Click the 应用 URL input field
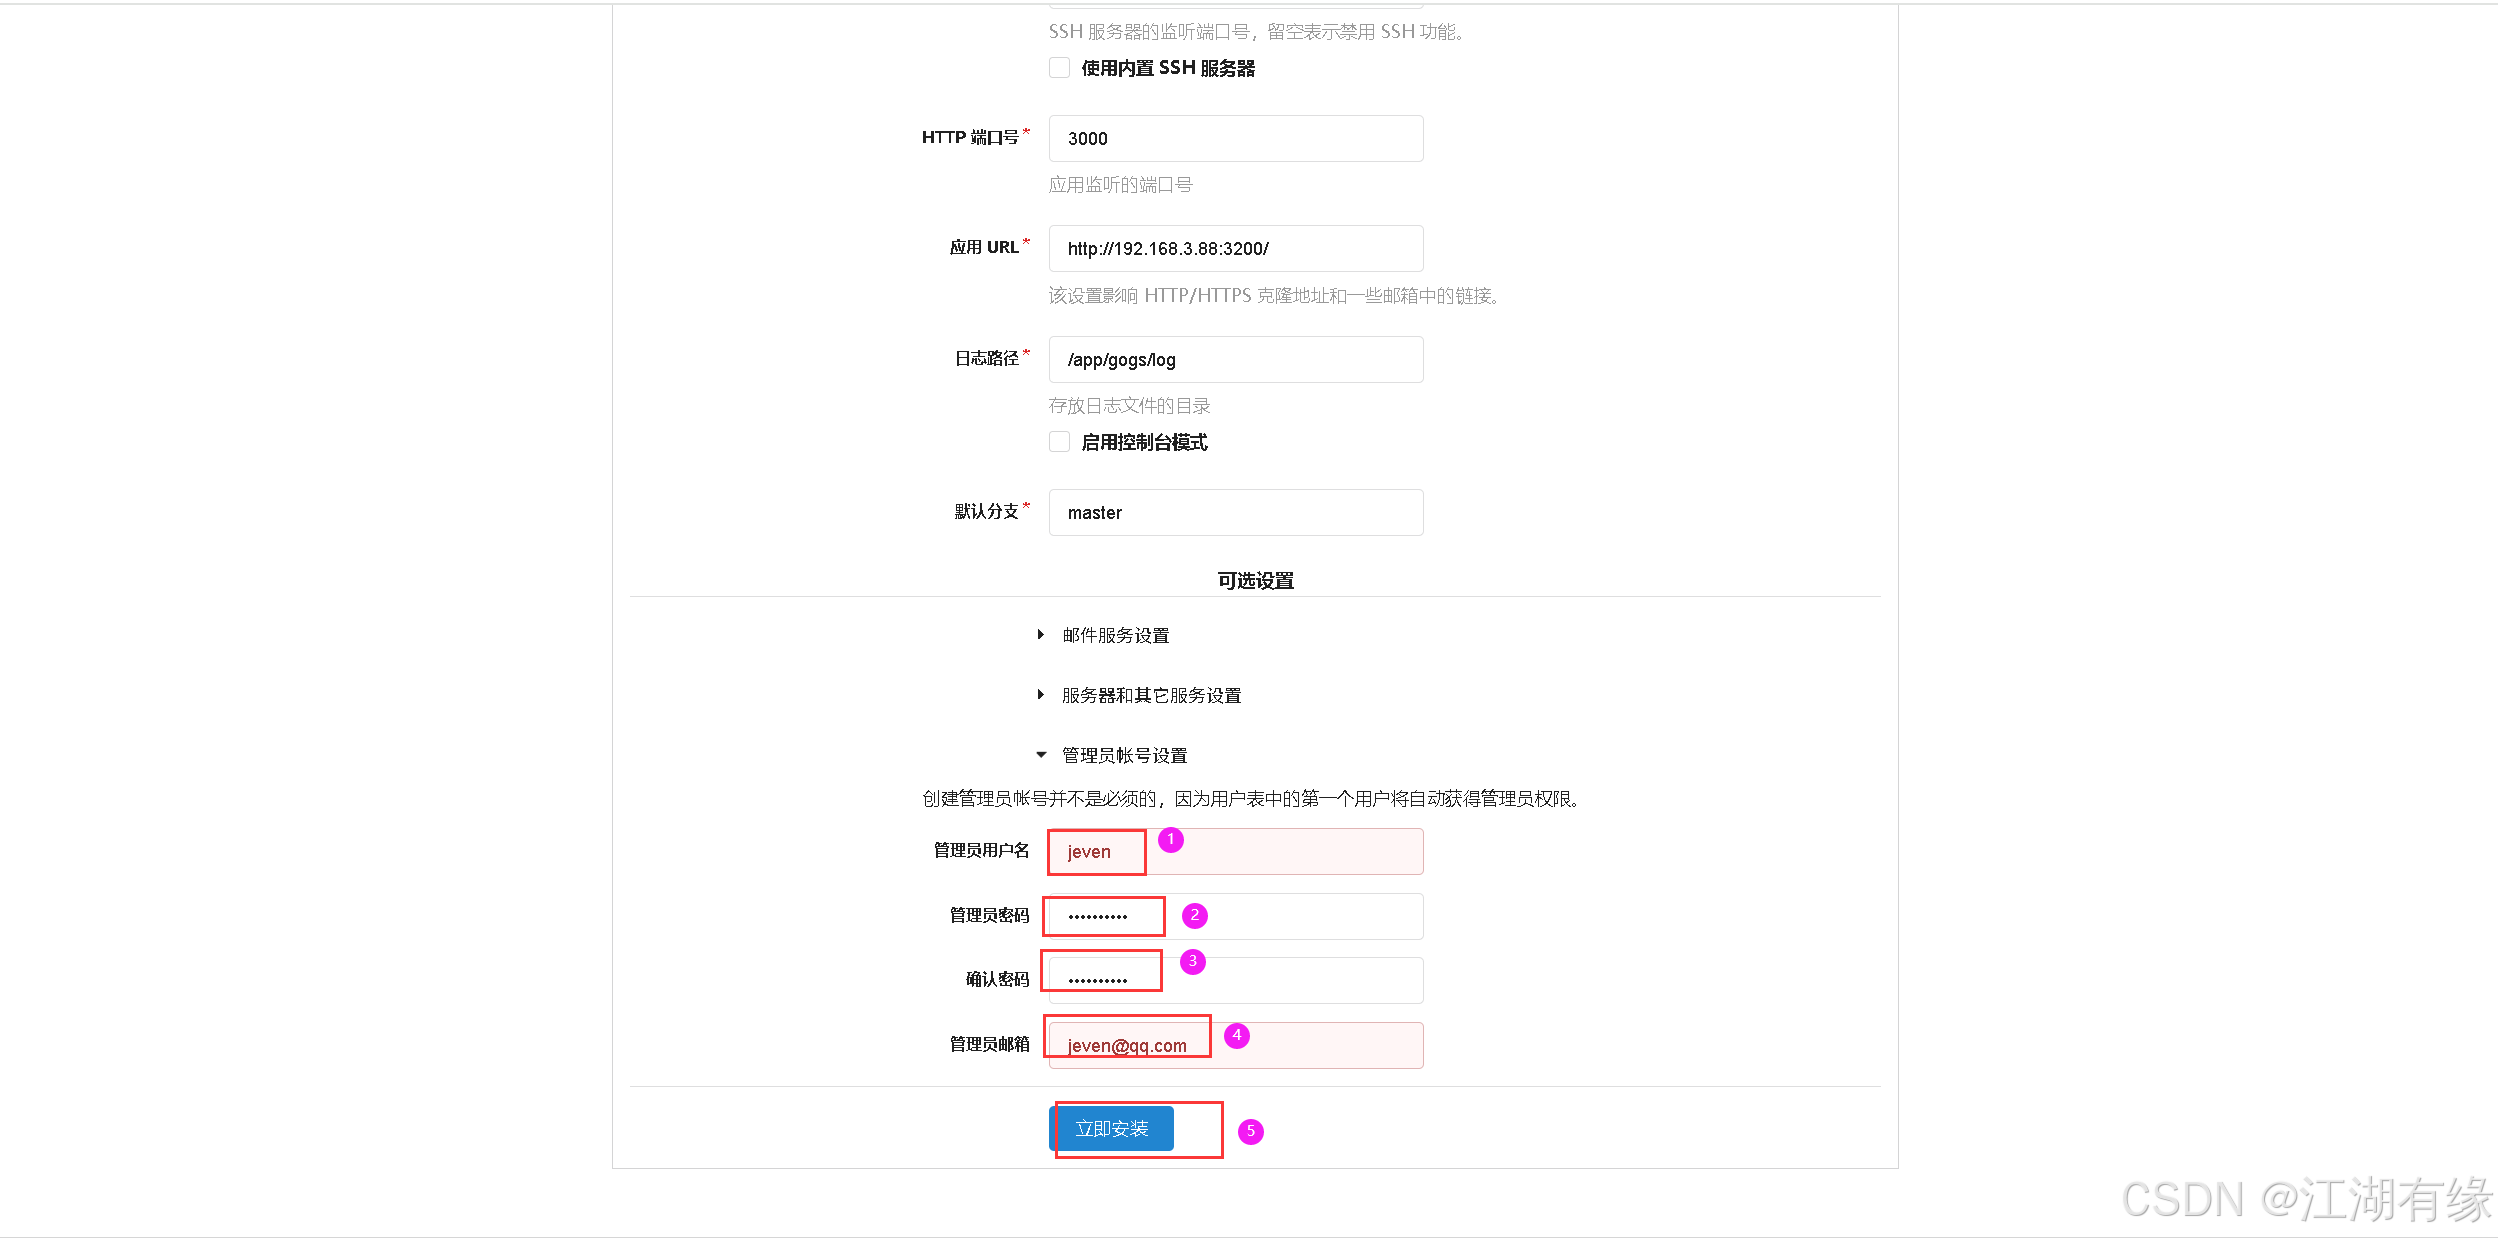Image resolution: width=2498 pixels, height=1240 pixels. (1236, 248)
